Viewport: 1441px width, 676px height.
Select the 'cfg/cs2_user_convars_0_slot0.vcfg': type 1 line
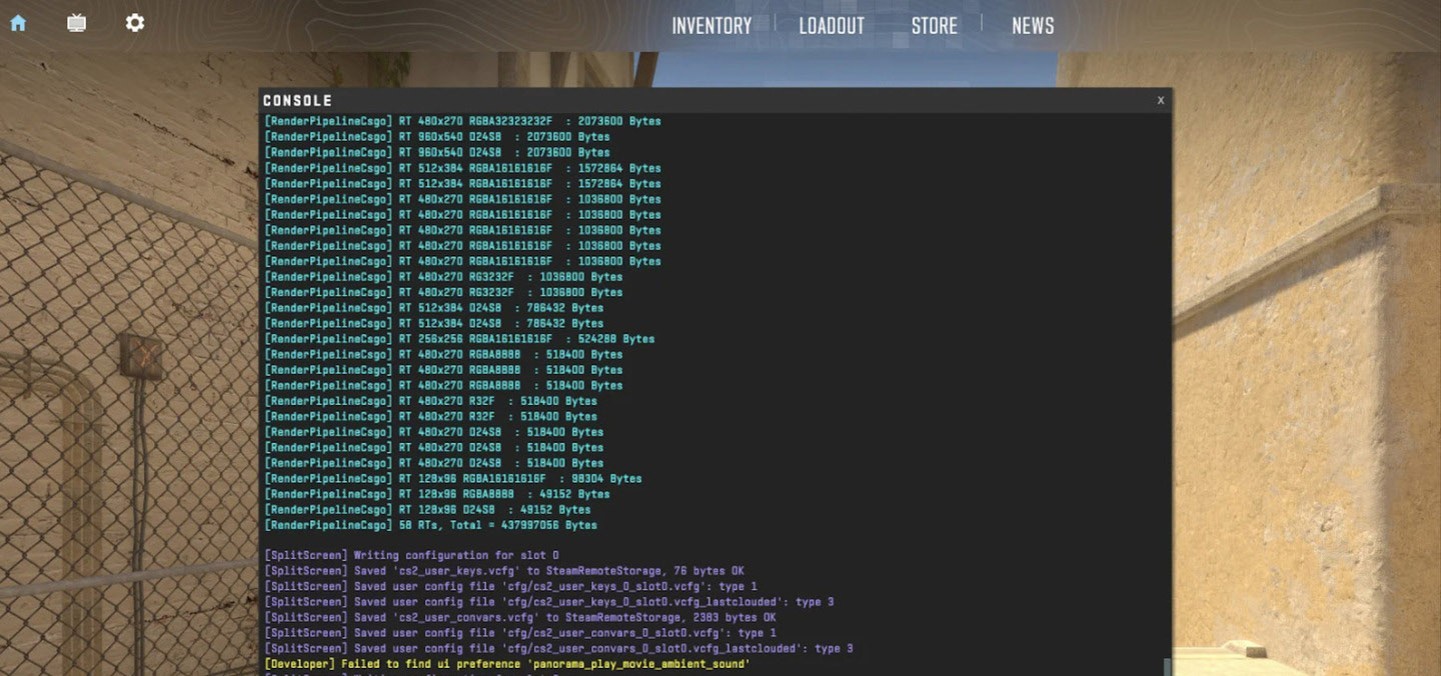pos(520,633)
